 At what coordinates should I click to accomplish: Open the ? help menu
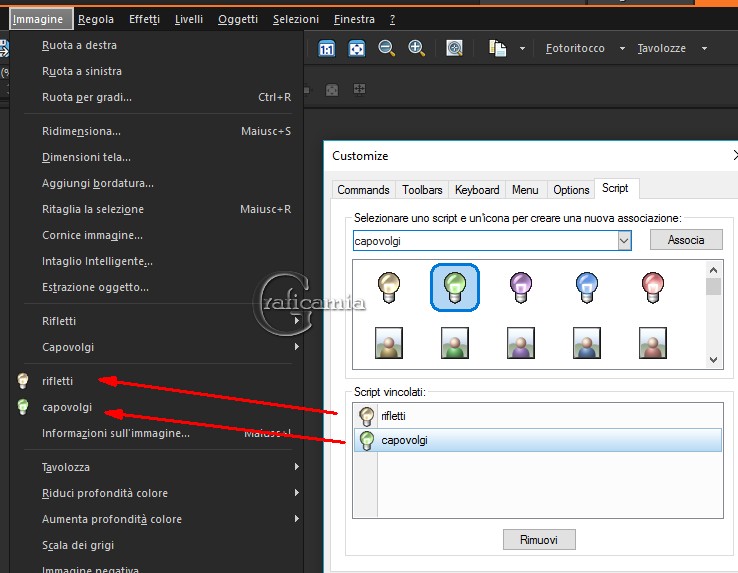pyautogui.click(x=393, y=19)
